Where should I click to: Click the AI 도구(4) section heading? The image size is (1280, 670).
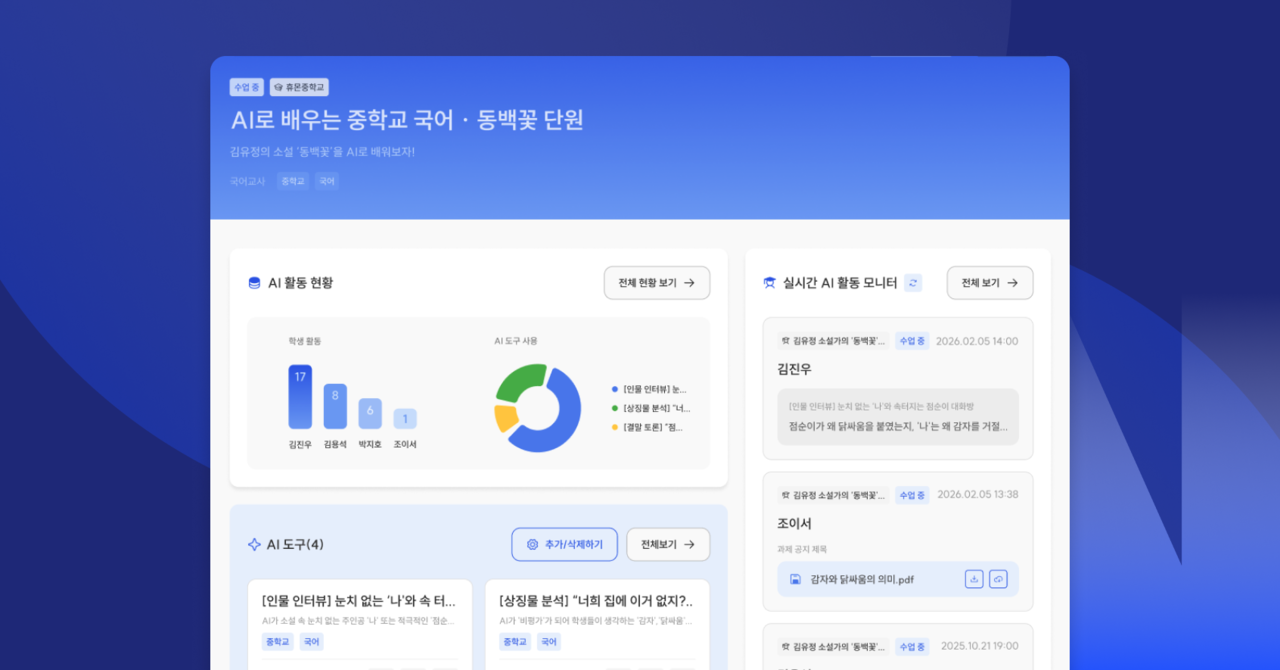point(295,545)
